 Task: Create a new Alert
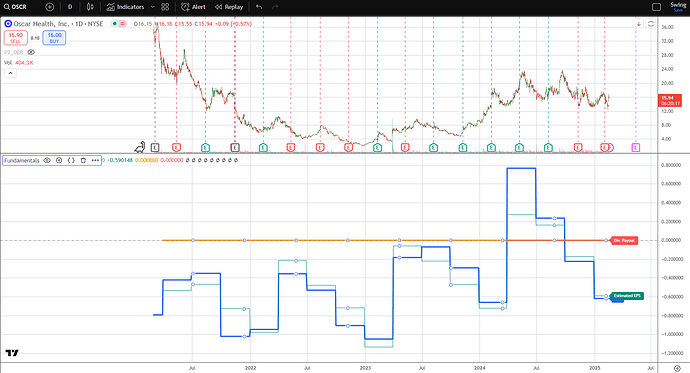coord(193,7)
